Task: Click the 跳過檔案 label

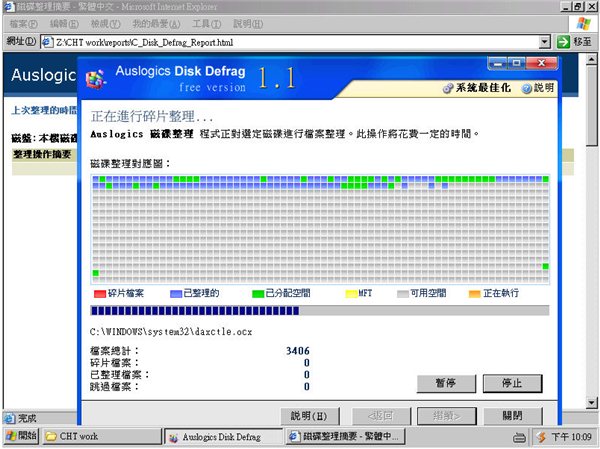Action: pos(114,387)
